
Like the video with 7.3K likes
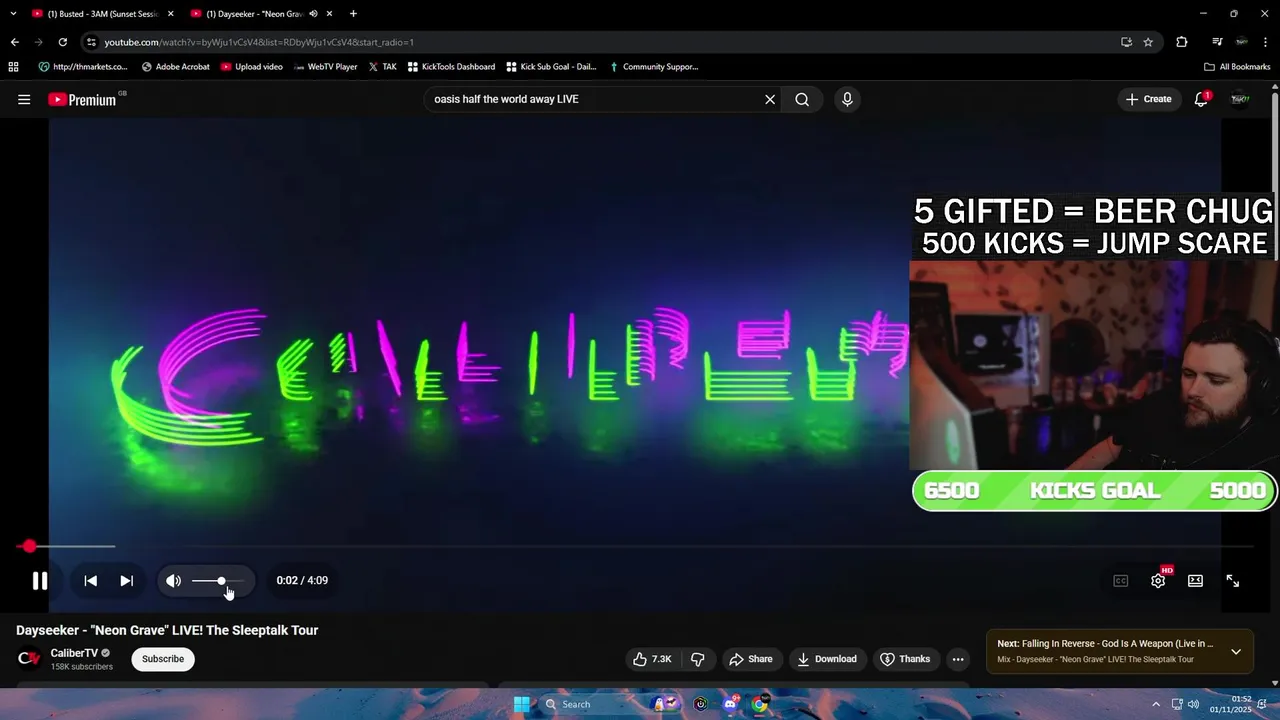tap(652, 659)
